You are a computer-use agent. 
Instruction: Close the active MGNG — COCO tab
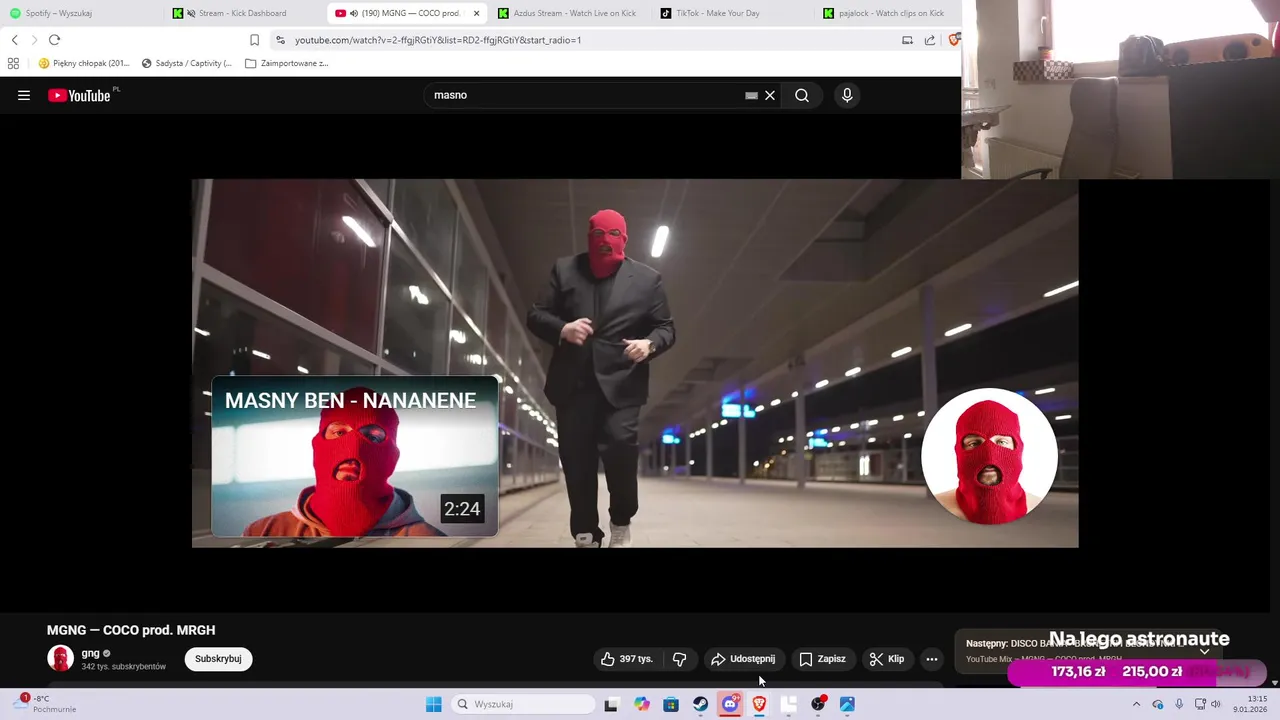tap(476, 13)
